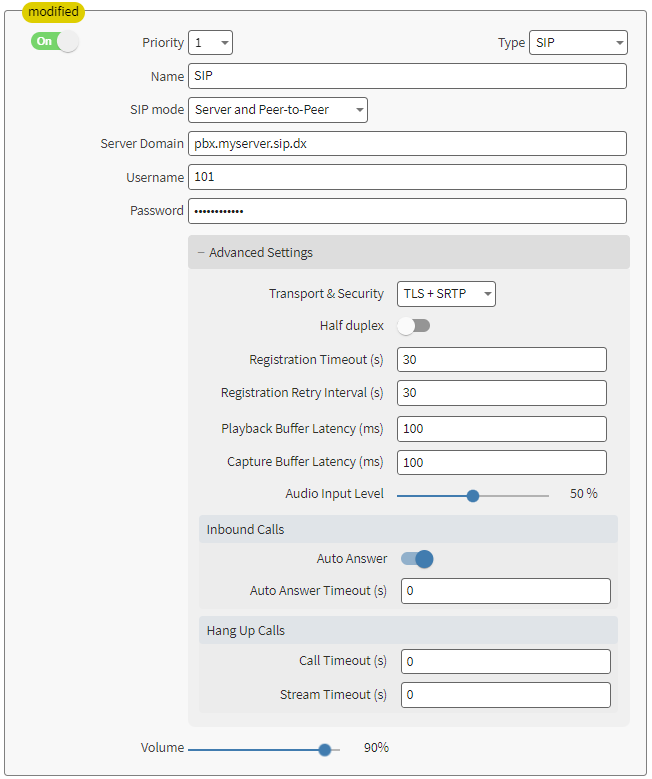The height and width of the screenshot is (779, 652).
Task: Open the SIP mode dropdown
Action: pos(277,110)
